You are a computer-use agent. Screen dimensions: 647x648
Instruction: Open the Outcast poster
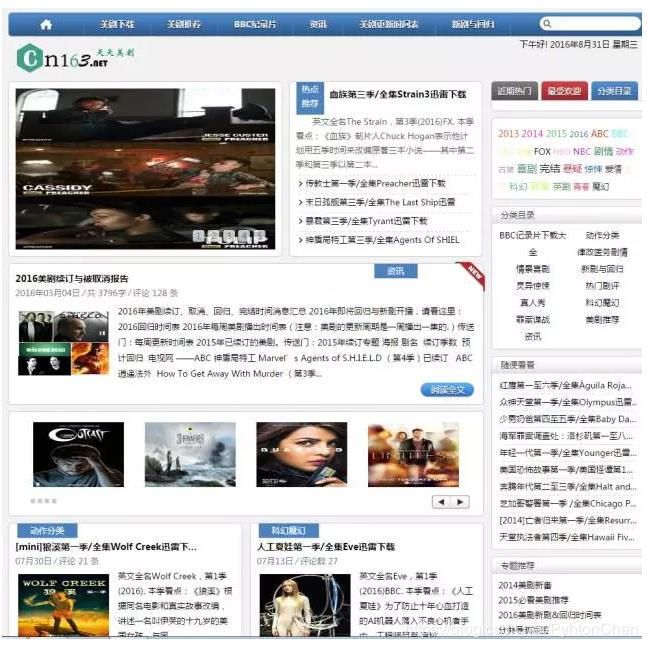[x=78, y=455]
